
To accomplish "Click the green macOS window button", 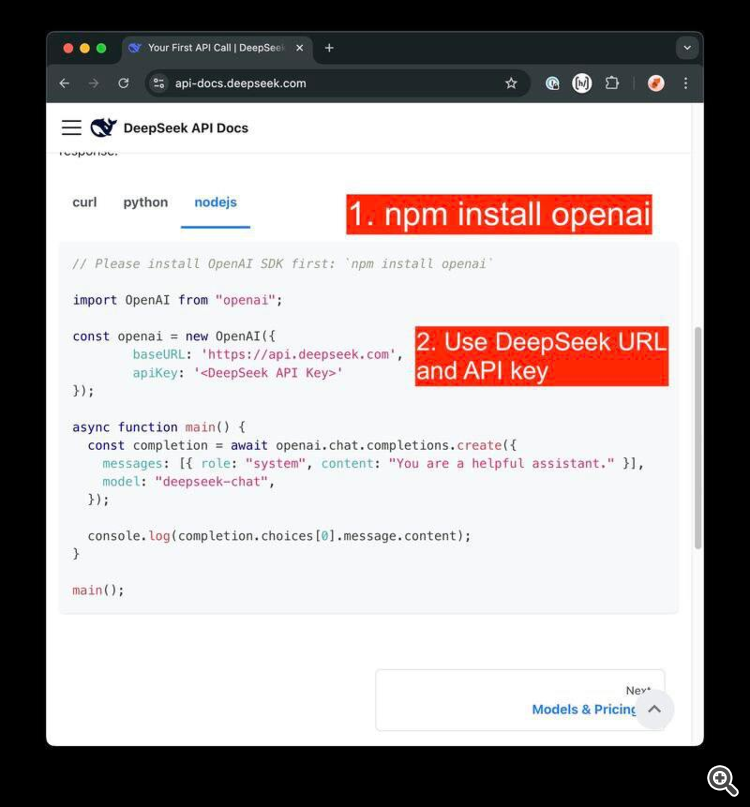I will click(101, 48).
